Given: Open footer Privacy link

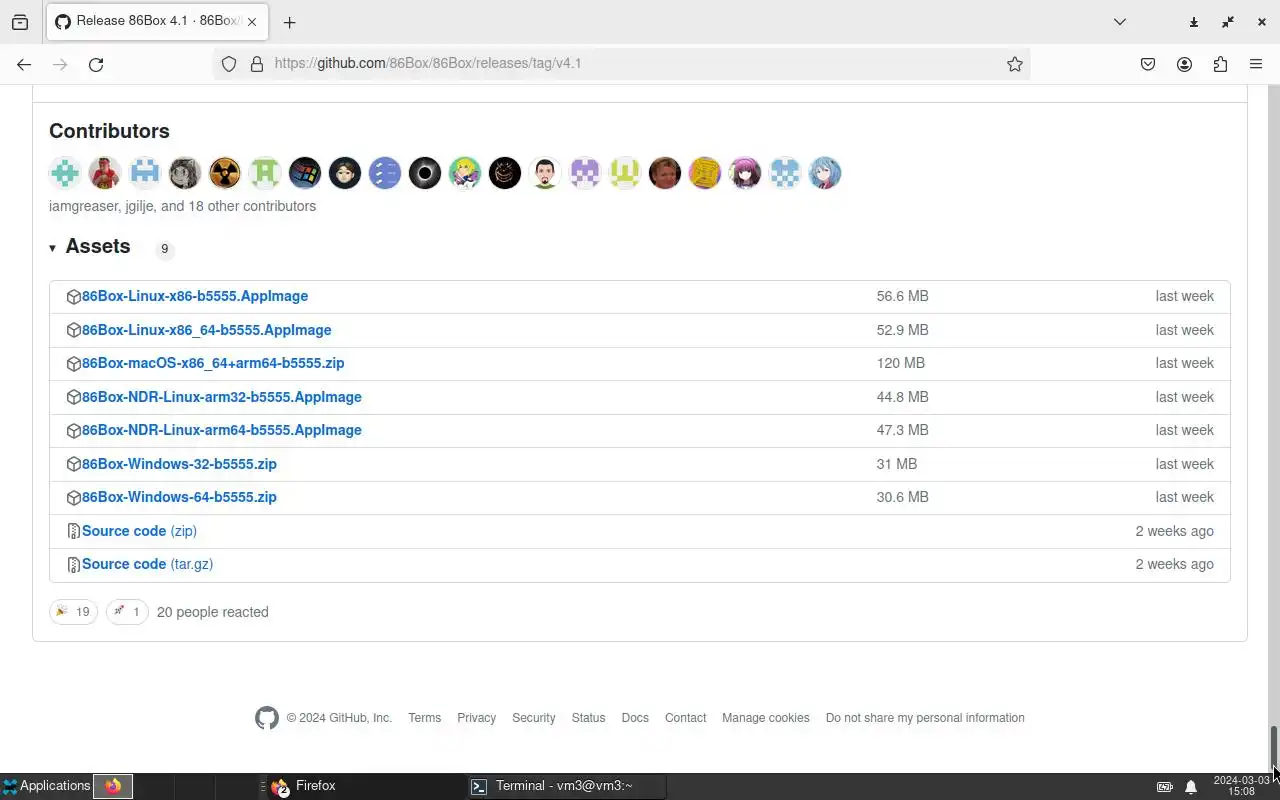Looking at the screenshot, I should point(476,718).
